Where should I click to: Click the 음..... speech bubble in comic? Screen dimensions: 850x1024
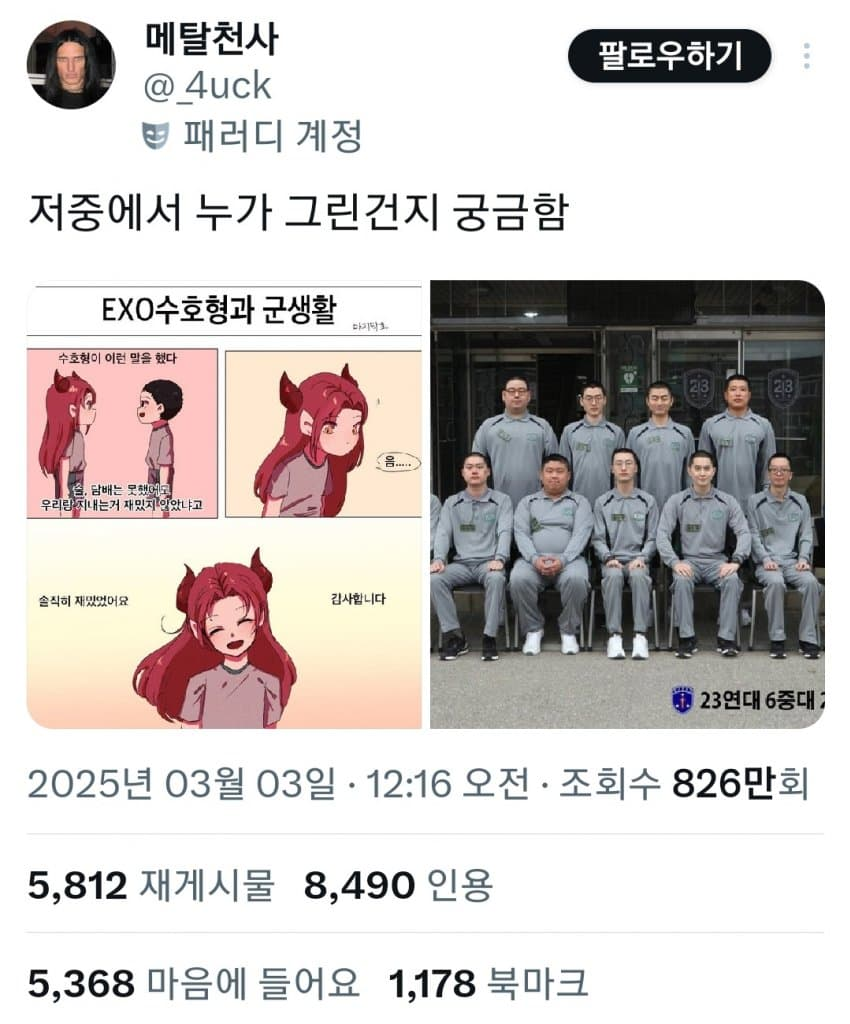click(398, 462)
